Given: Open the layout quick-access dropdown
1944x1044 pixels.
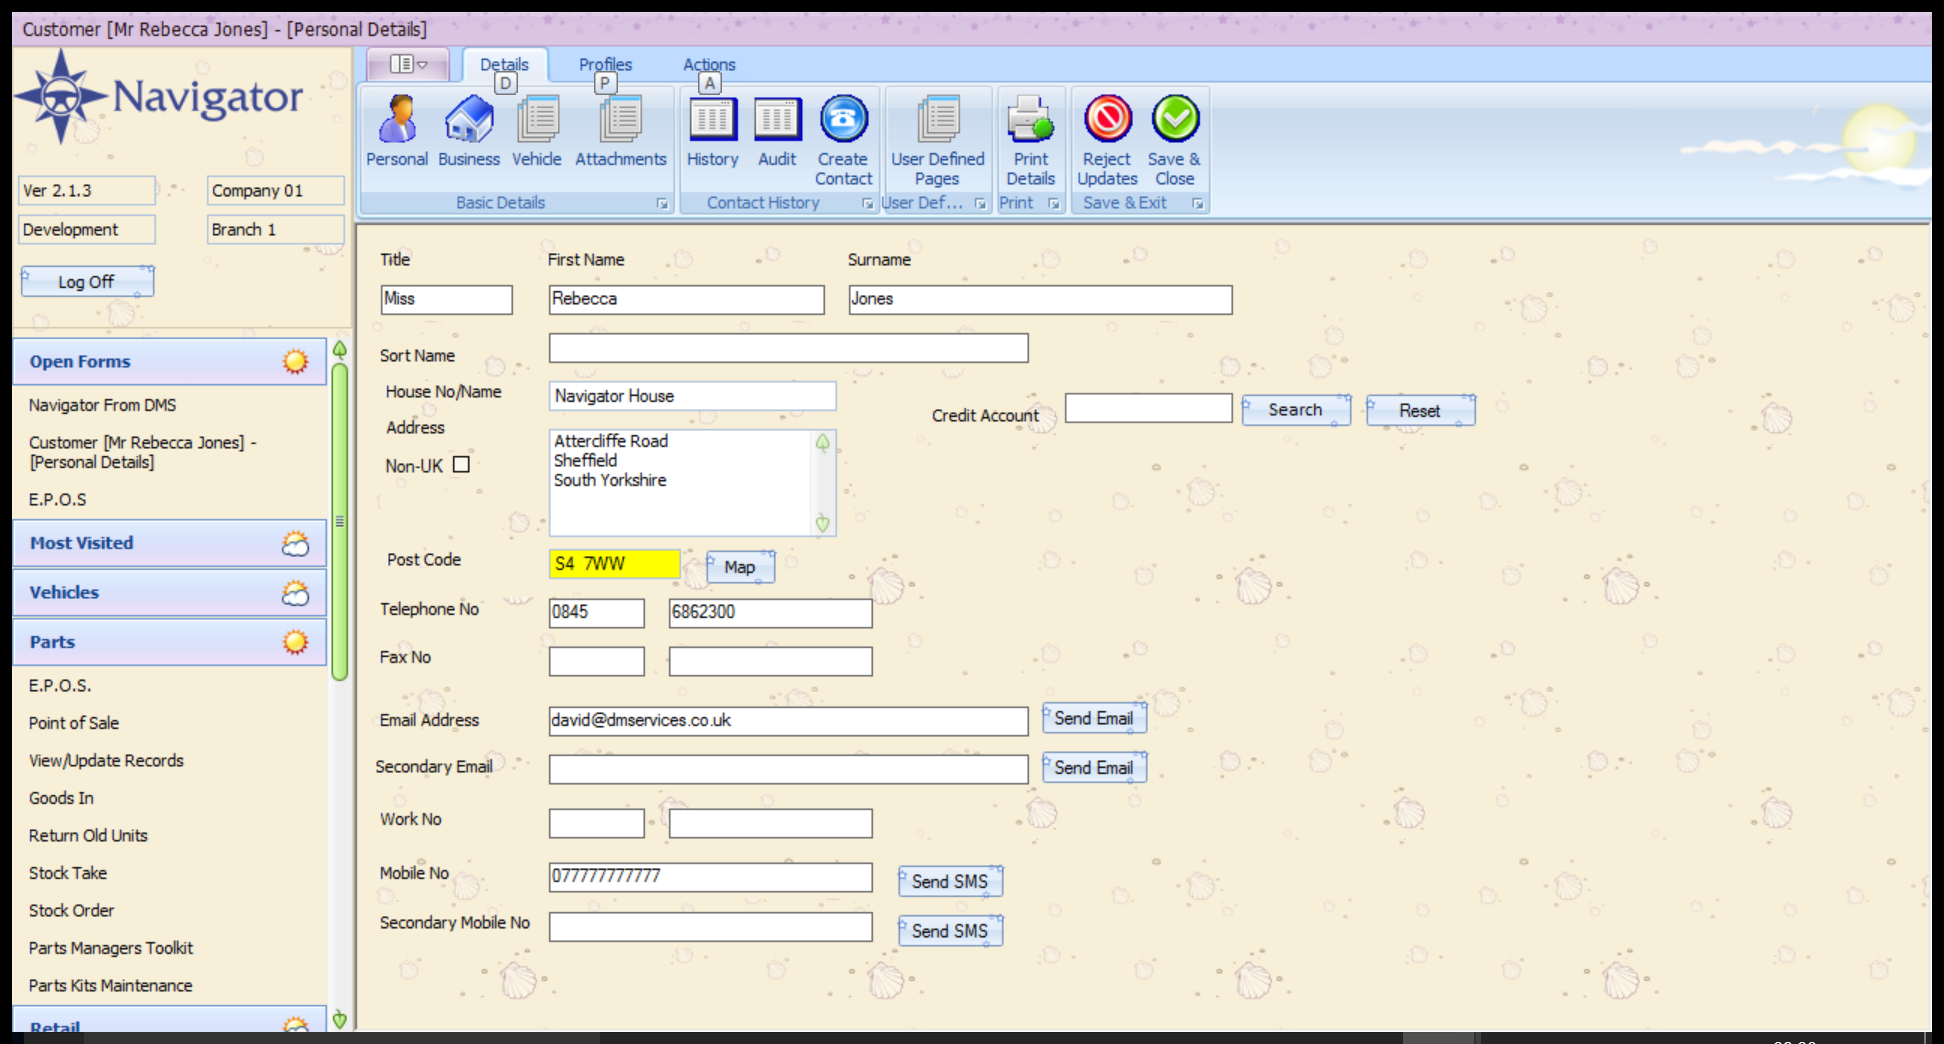Looking at the screenshot, I should pos(408,64).
